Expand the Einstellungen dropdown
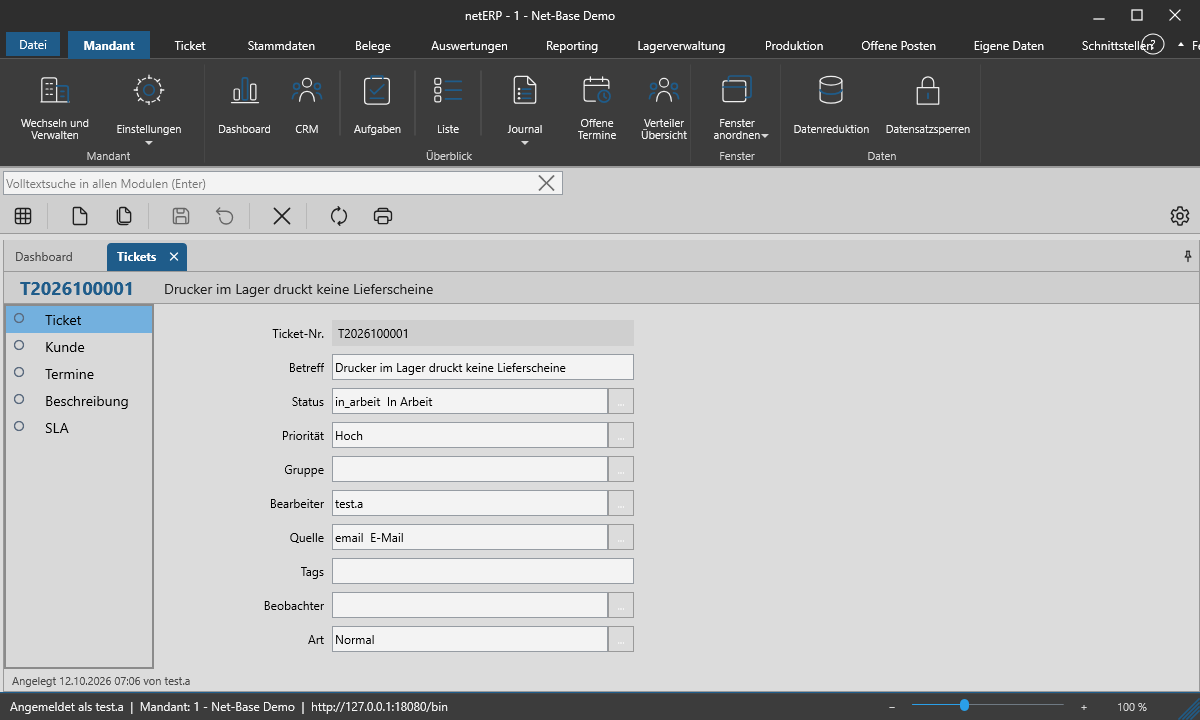The image size is (1200, 720). tap(149, 142)
